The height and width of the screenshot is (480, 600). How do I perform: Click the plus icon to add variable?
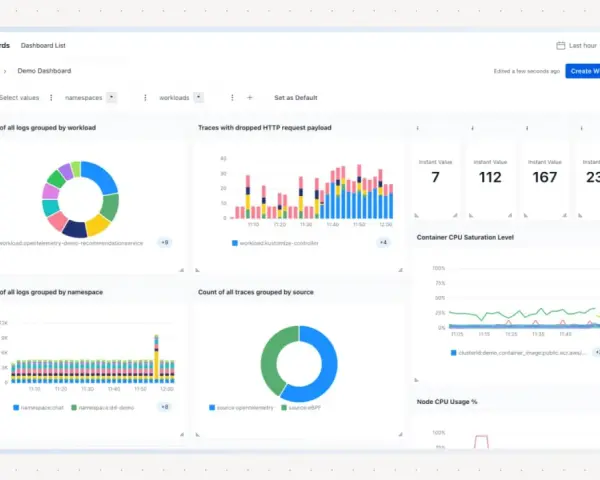(x=250, y=98)
